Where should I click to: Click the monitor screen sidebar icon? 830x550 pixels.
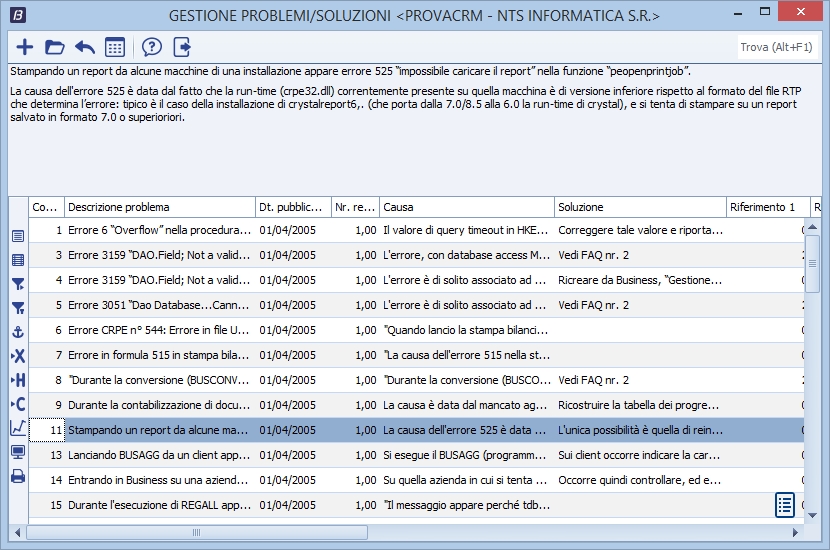tap(18, 452)
